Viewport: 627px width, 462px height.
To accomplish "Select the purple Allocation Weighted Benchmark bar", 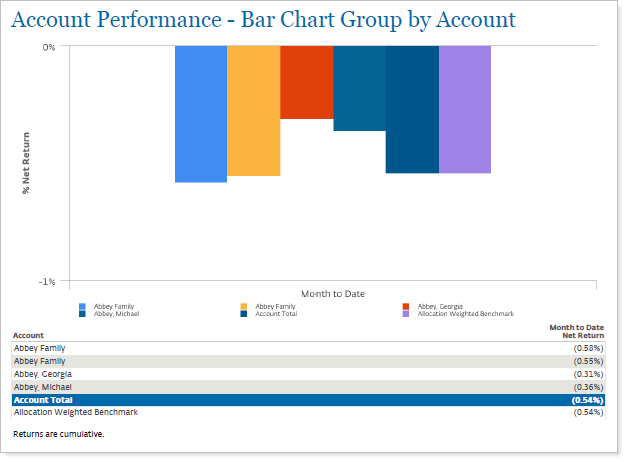I will [x=465, y=109].
